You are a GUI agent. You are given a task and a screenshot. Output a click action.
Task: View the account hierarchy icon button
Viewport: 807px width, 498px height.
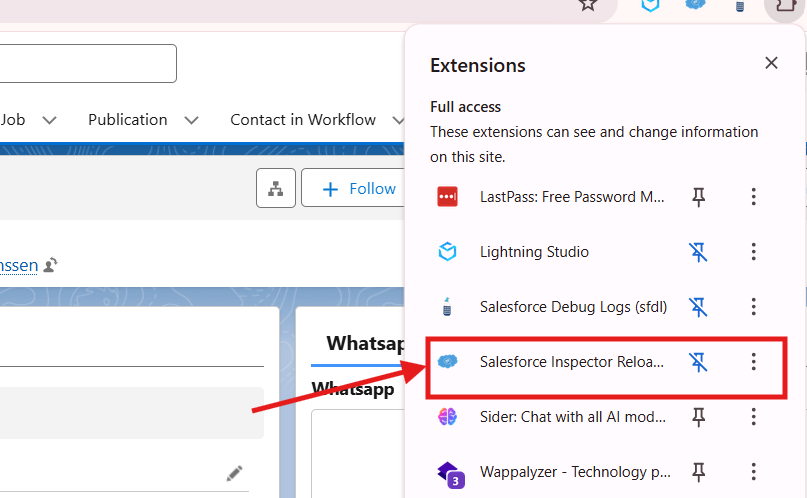[x=276, y=188]
